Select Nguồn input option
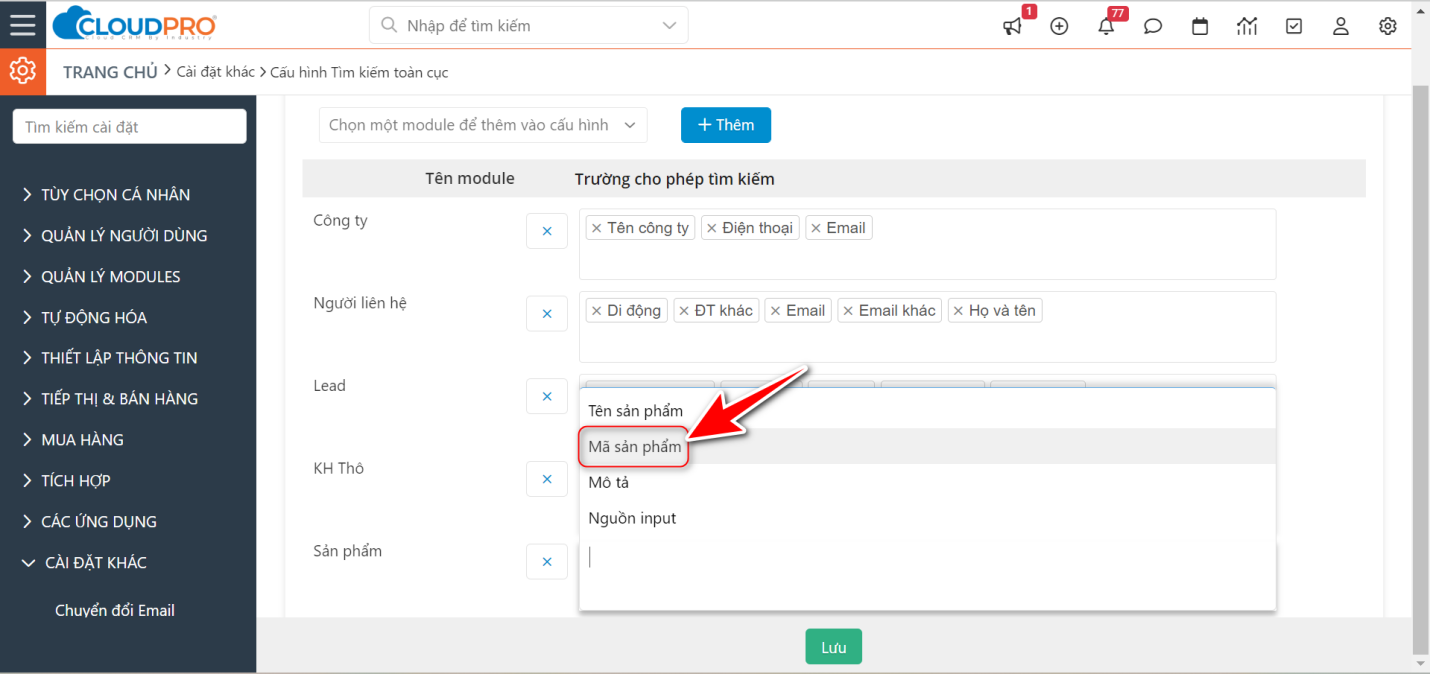Viewport: 1430px width, 674px height. (x=927, y=519)
